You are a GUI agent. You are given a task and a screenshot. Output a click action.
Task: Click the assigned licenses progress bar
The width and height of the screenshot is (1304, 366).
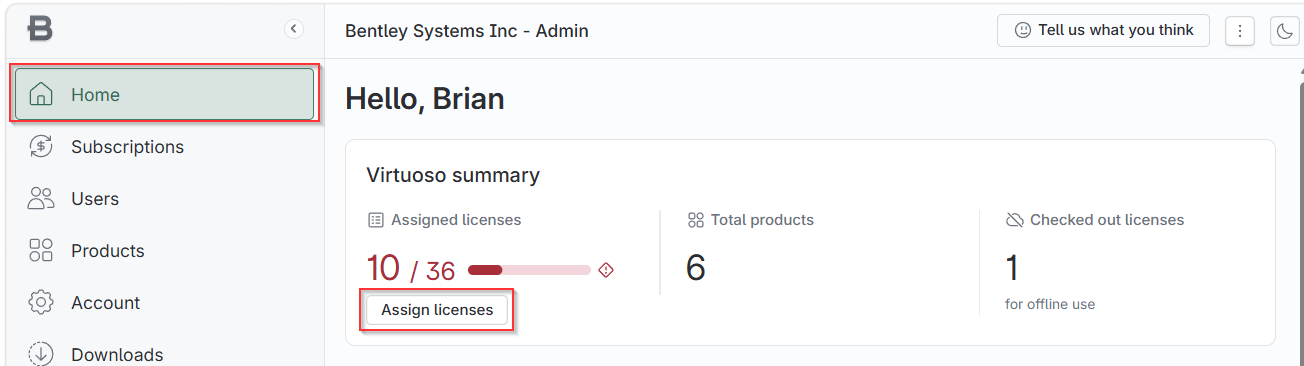[529, 270]
